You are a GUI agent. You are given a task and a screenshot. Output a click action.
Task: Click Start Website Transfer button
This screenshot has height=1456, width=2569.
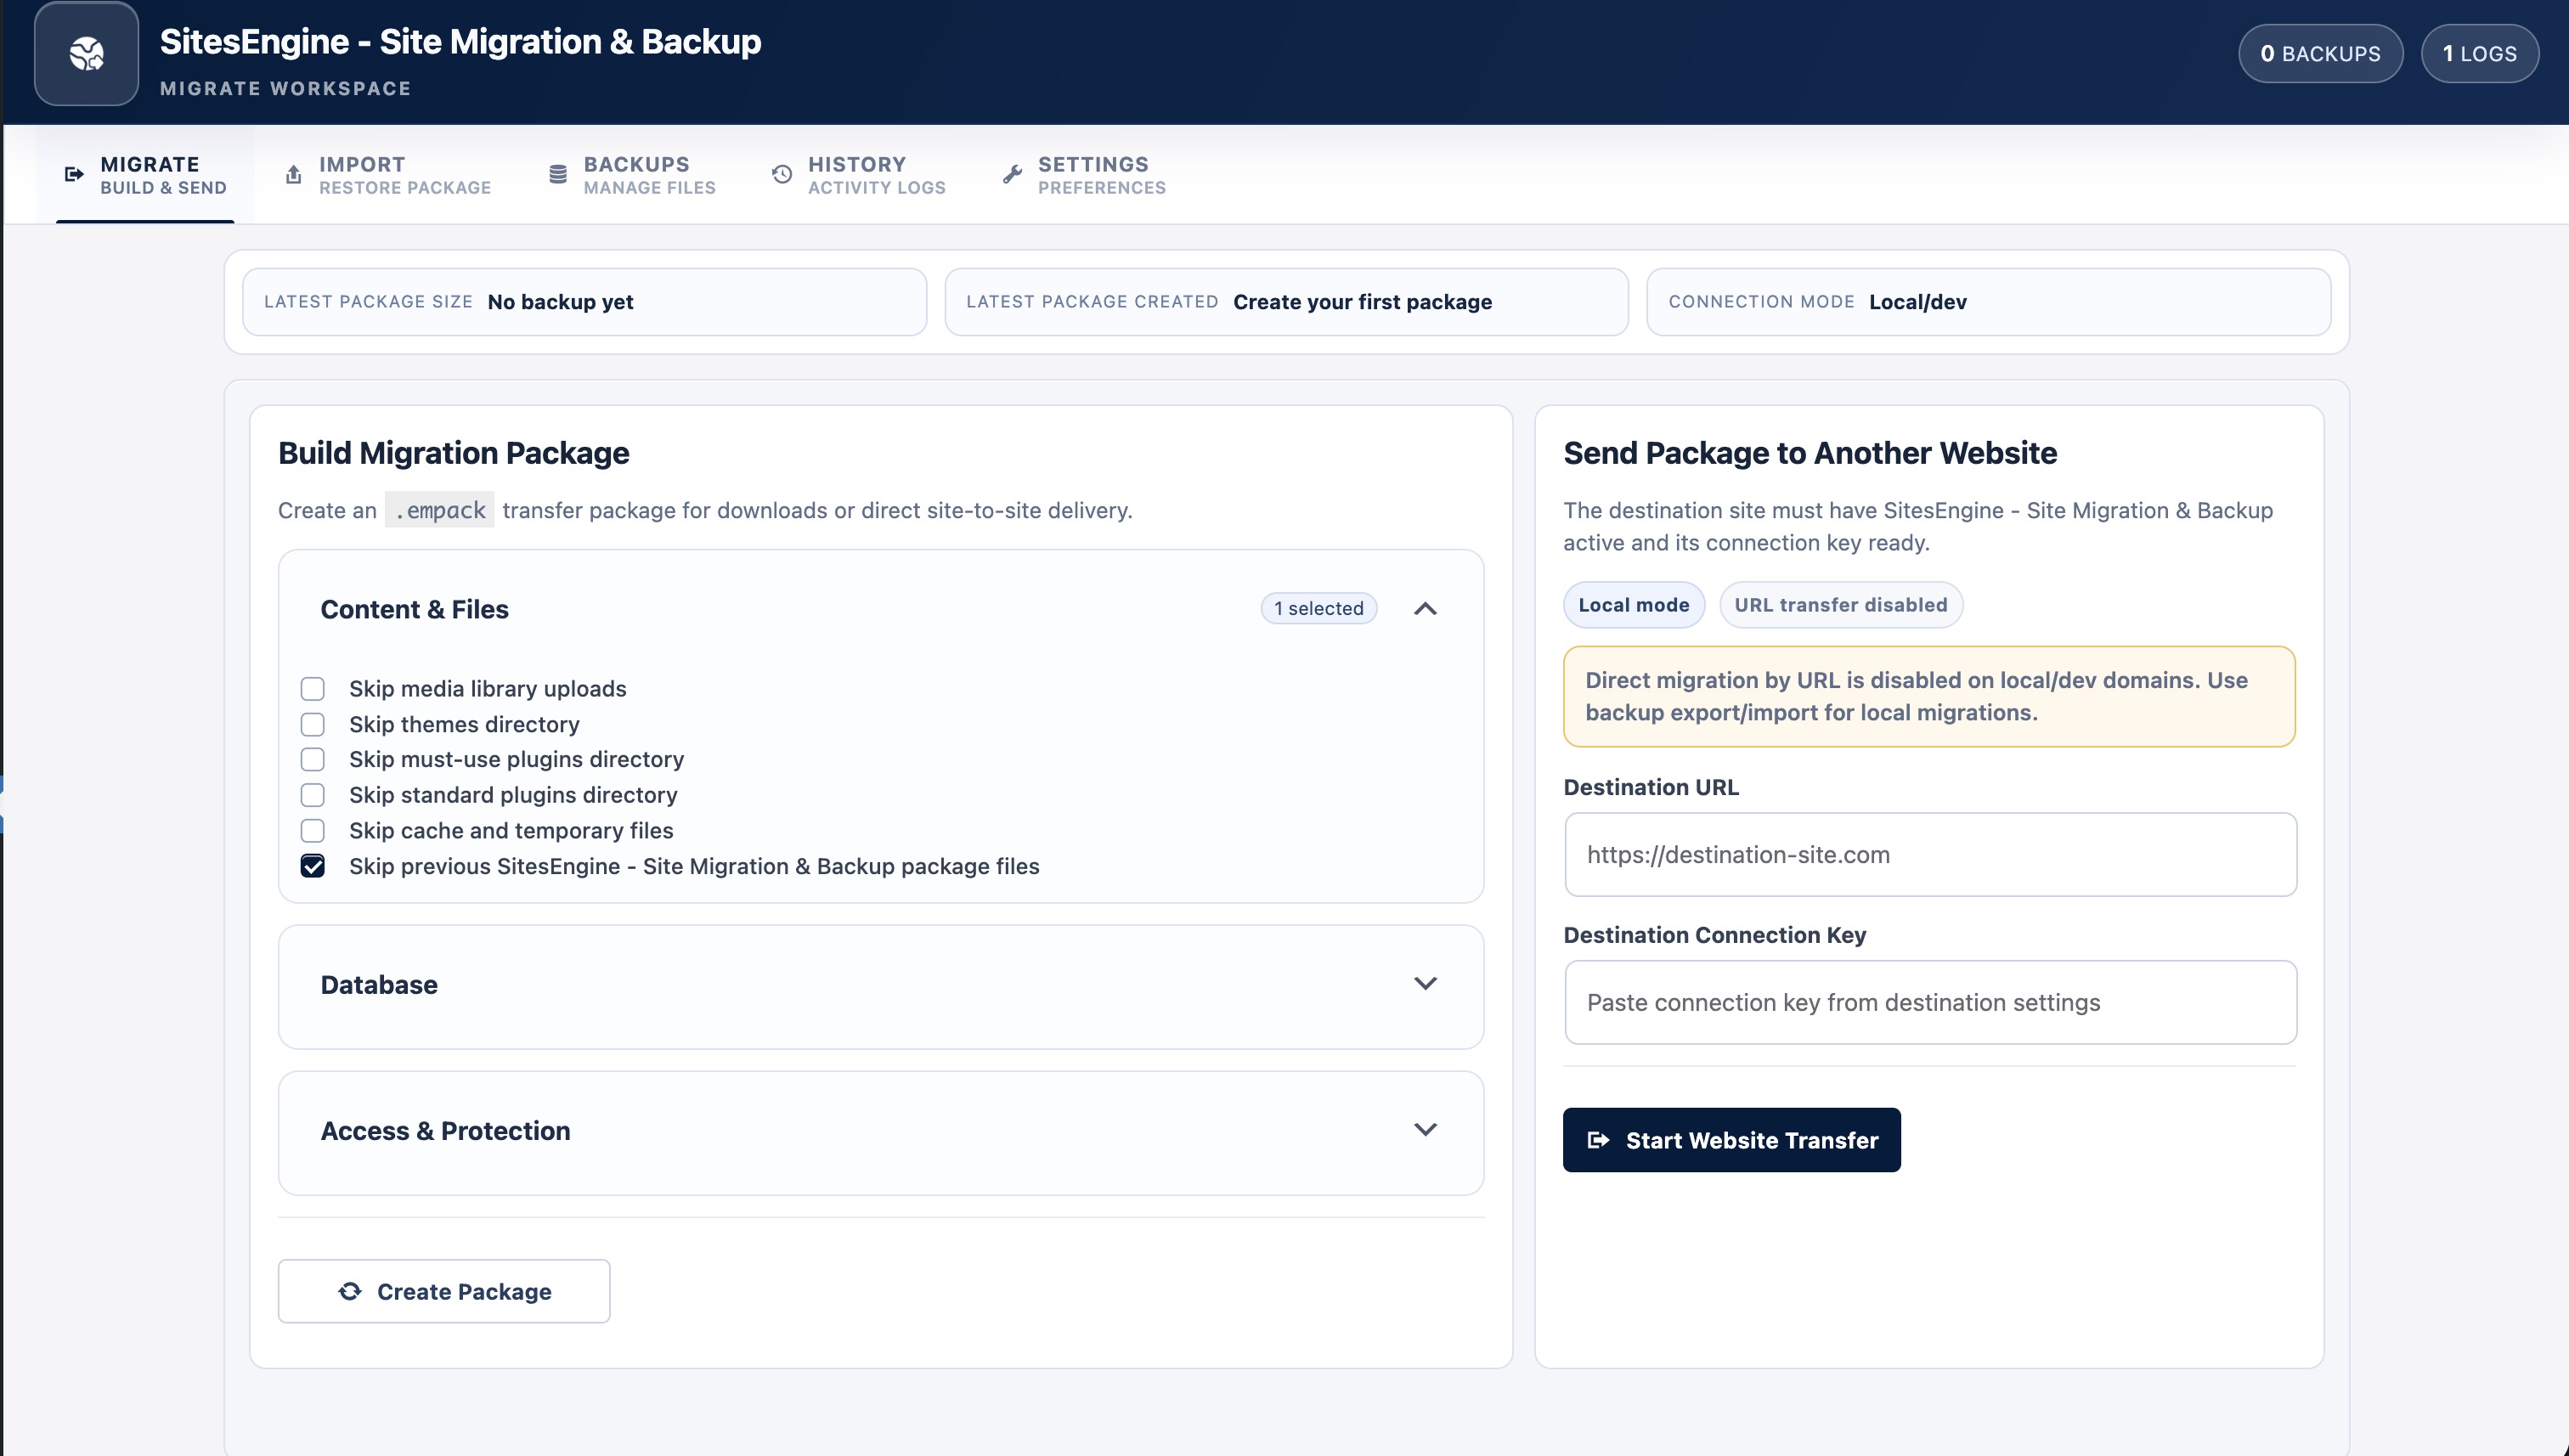[x=1731, y=1140]
